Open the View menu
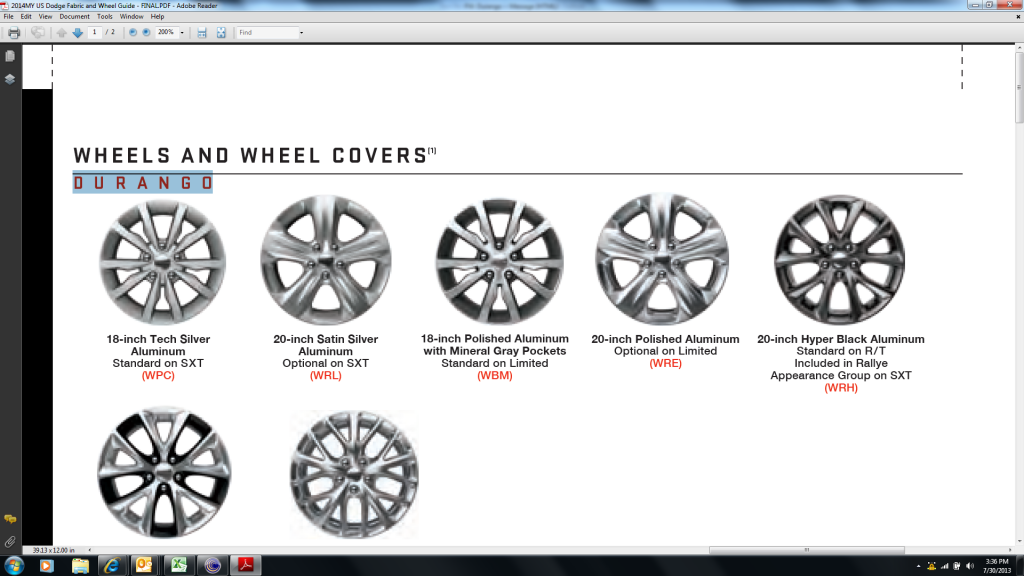Screen dimensions: 1024x576 coord(45,17)
